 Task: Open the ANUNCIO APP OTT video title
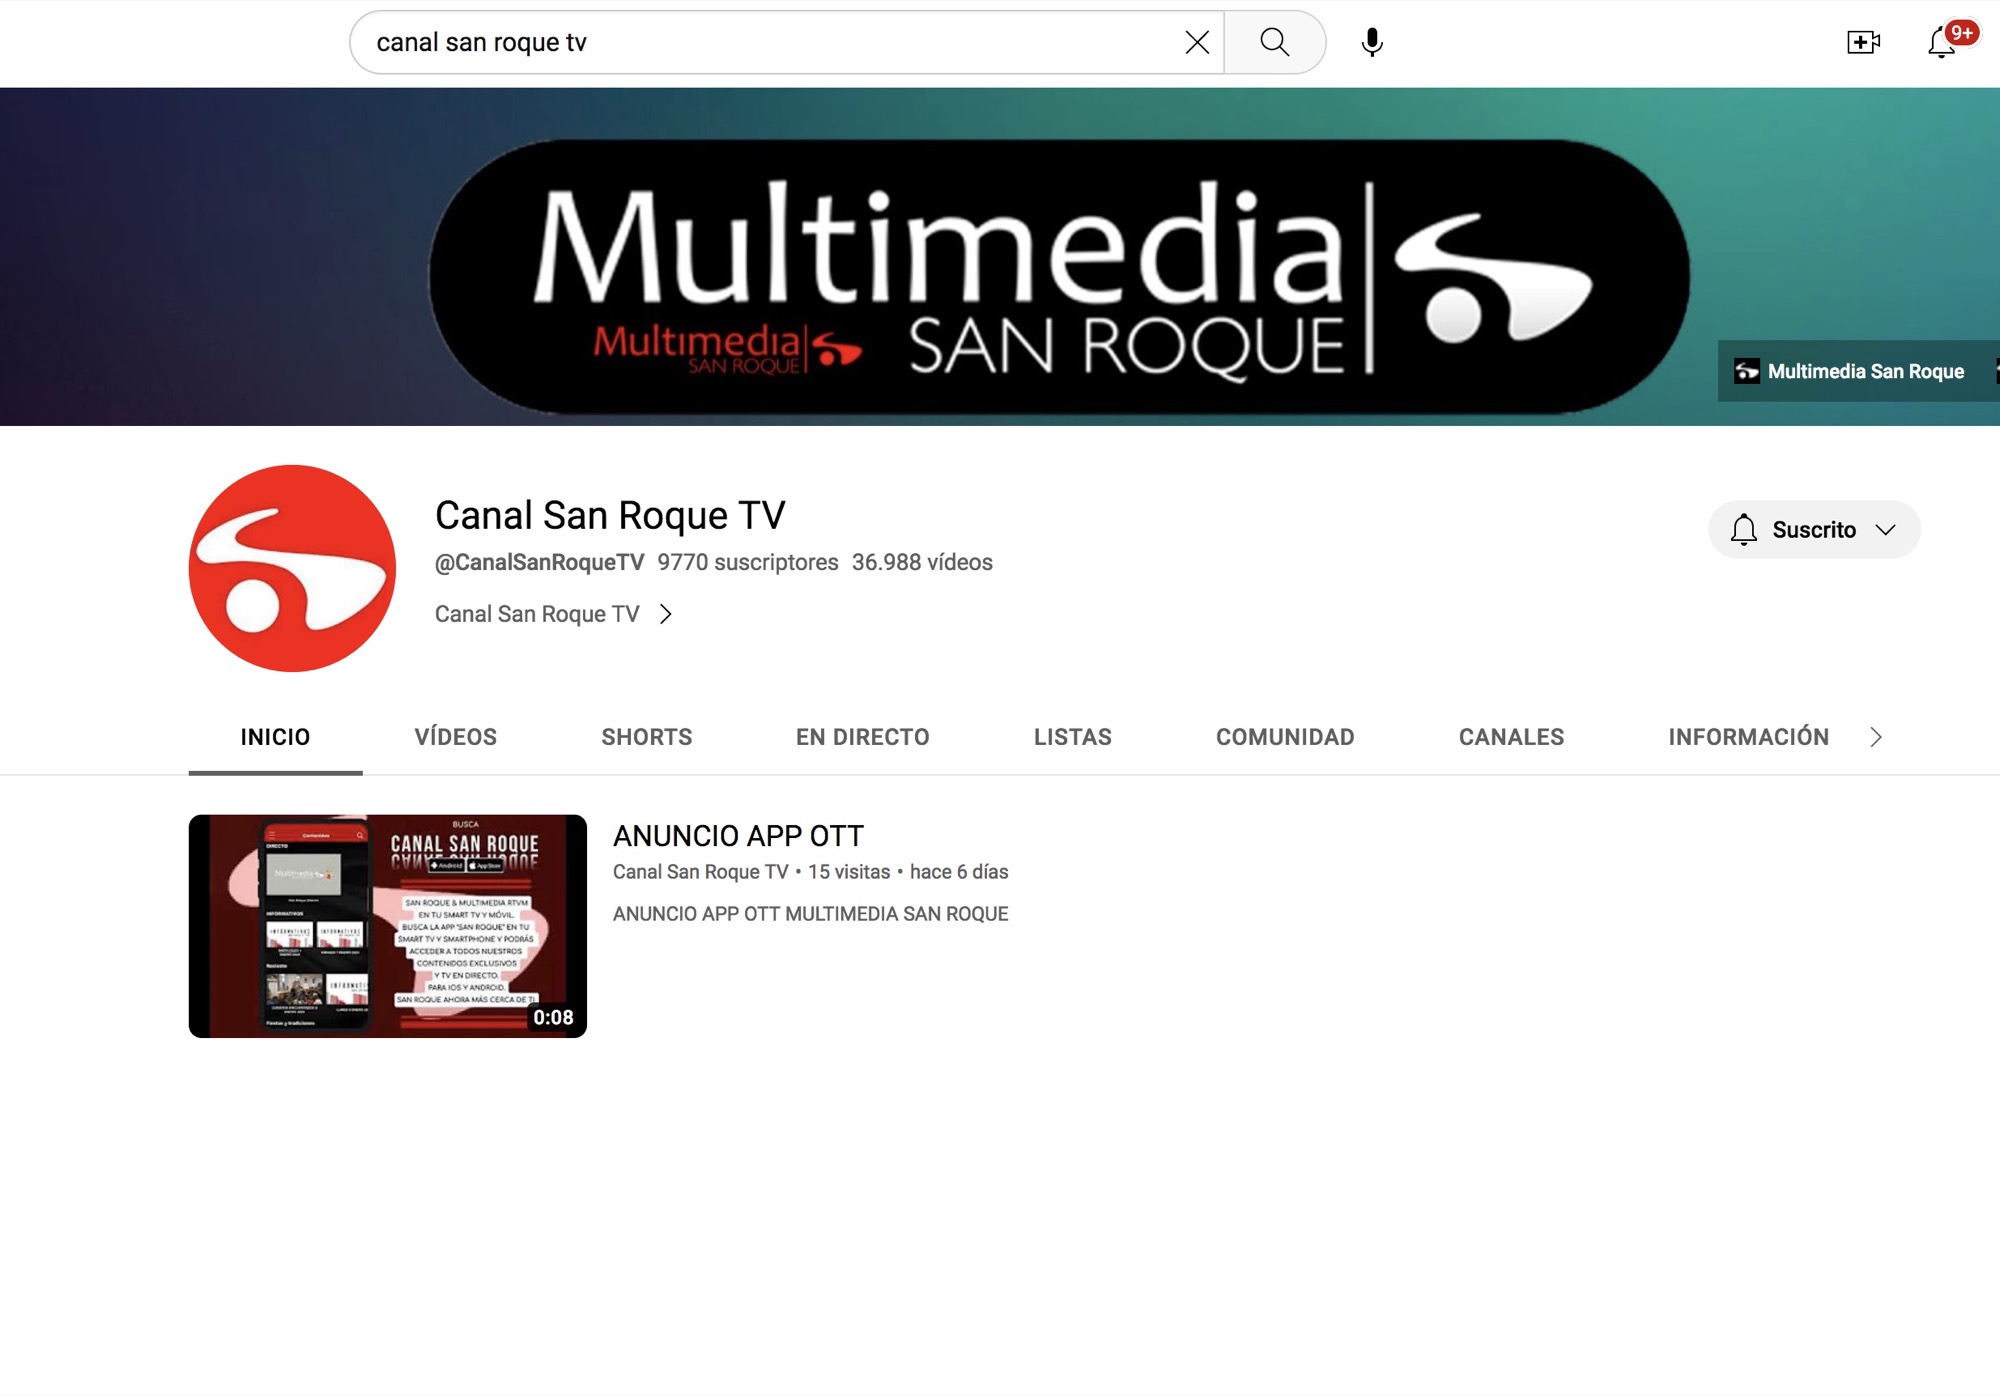tap(738, 836)
